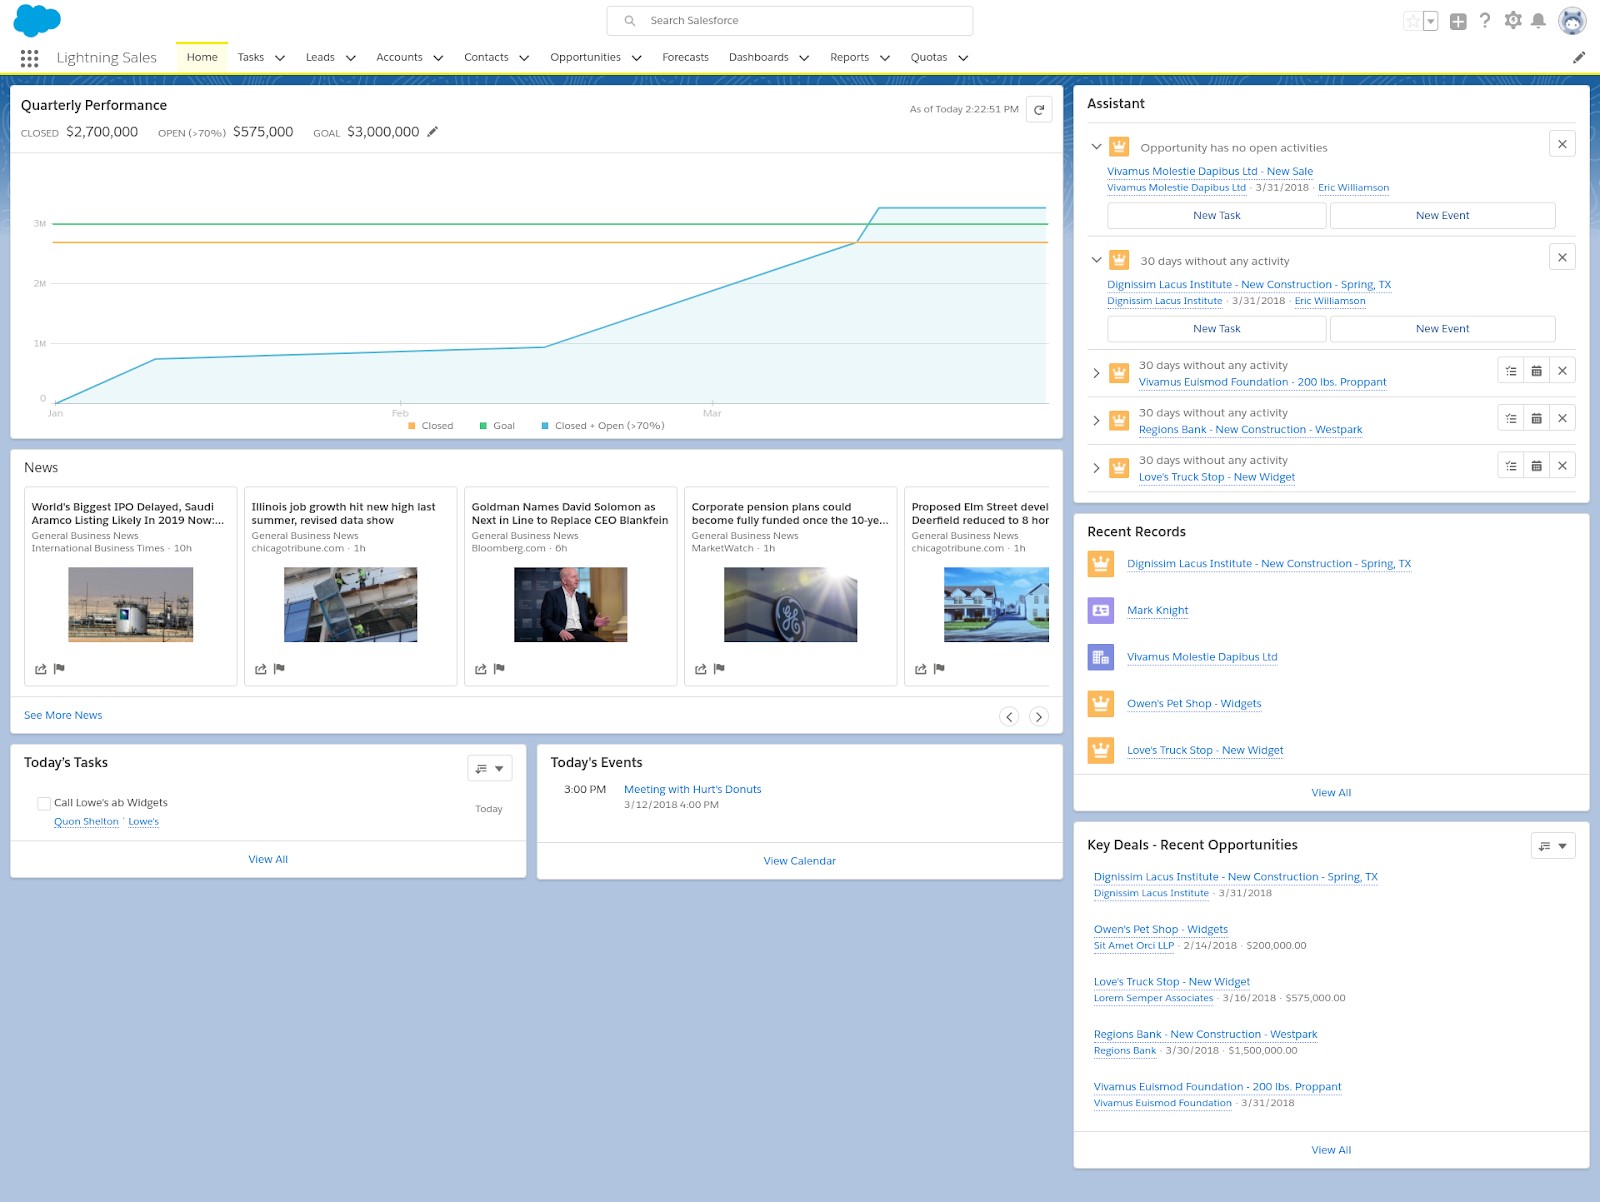
Task: Create a task for Love's Truck Stop
Action: pyautogui.click(x=1511, y=466)
